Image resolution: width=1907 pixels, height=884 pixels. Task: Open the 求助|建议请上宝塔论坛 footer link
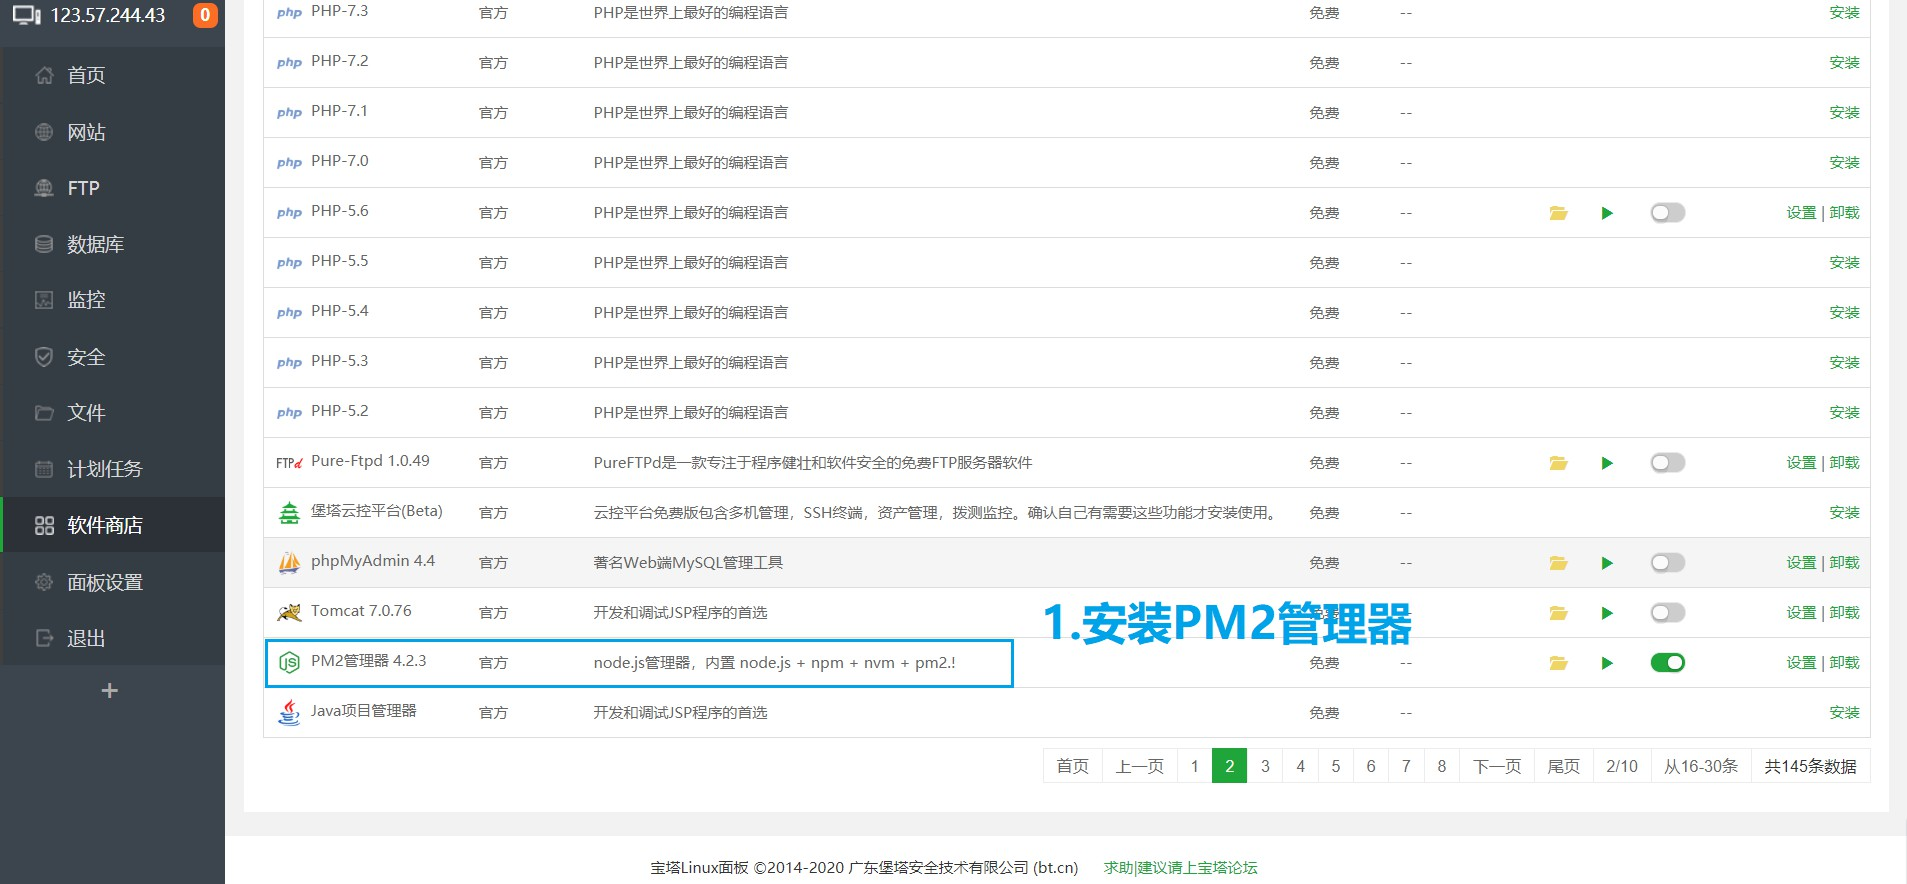[x=1180, y=868]
